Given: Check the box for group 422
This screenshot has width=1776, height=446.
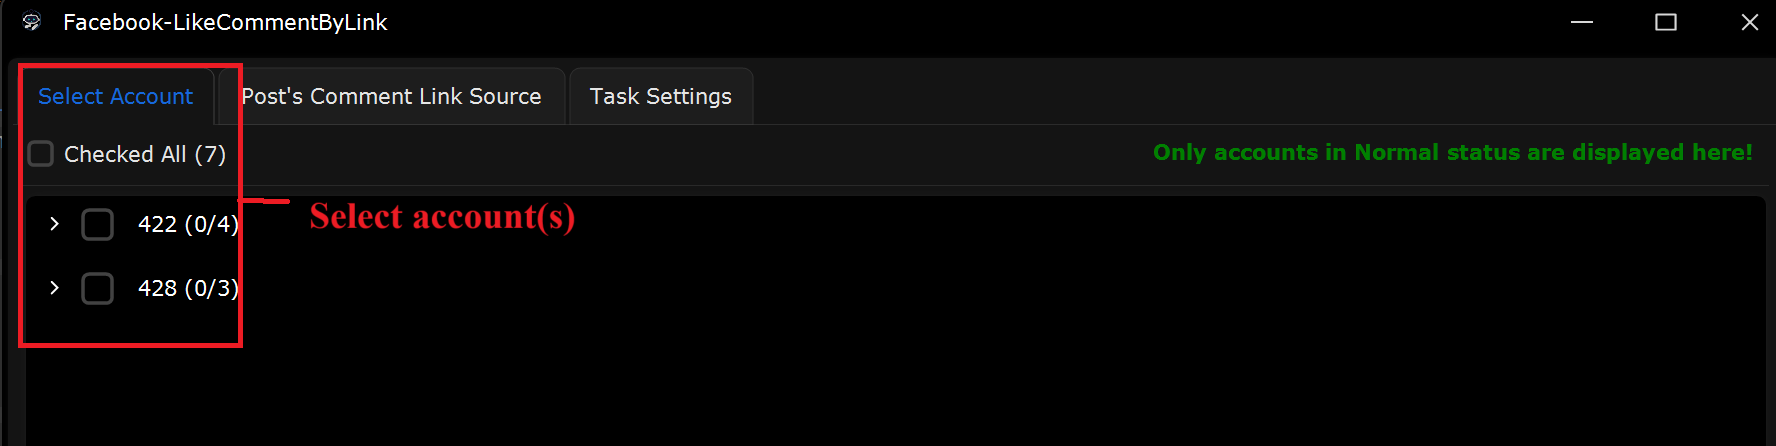Looking at the screenshot, I should click(97, 224).
